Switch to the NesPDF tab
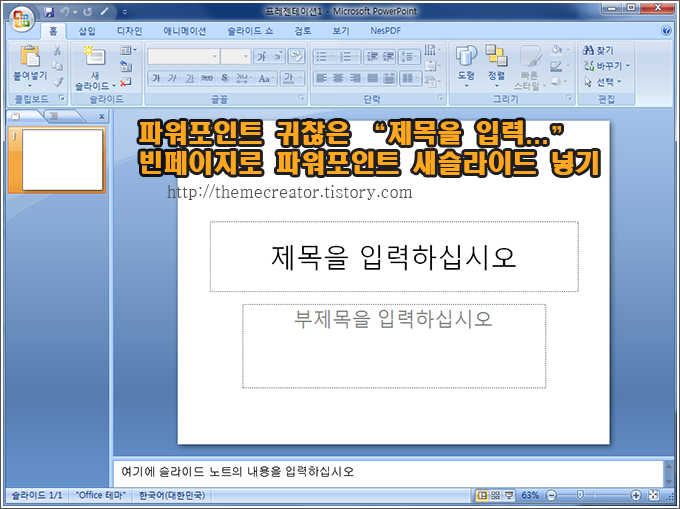 [x=386, y=31]
